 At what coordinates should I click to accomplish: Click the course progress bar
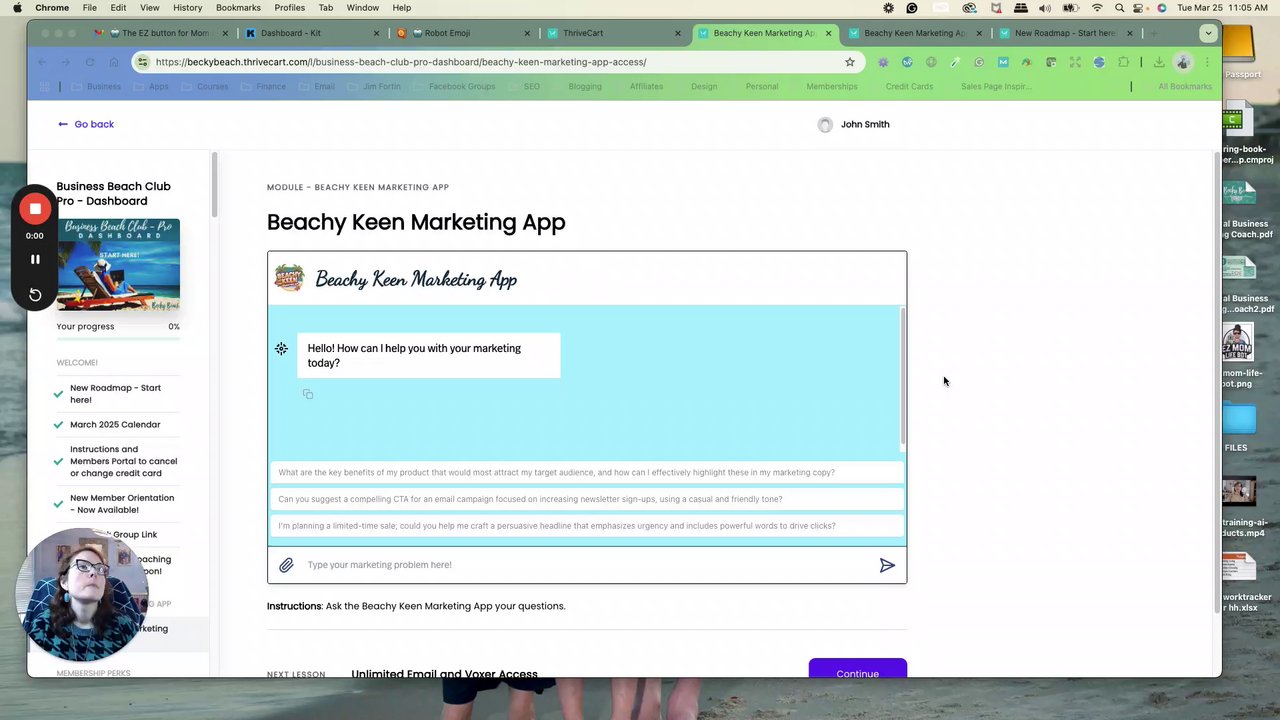[118, 340]
